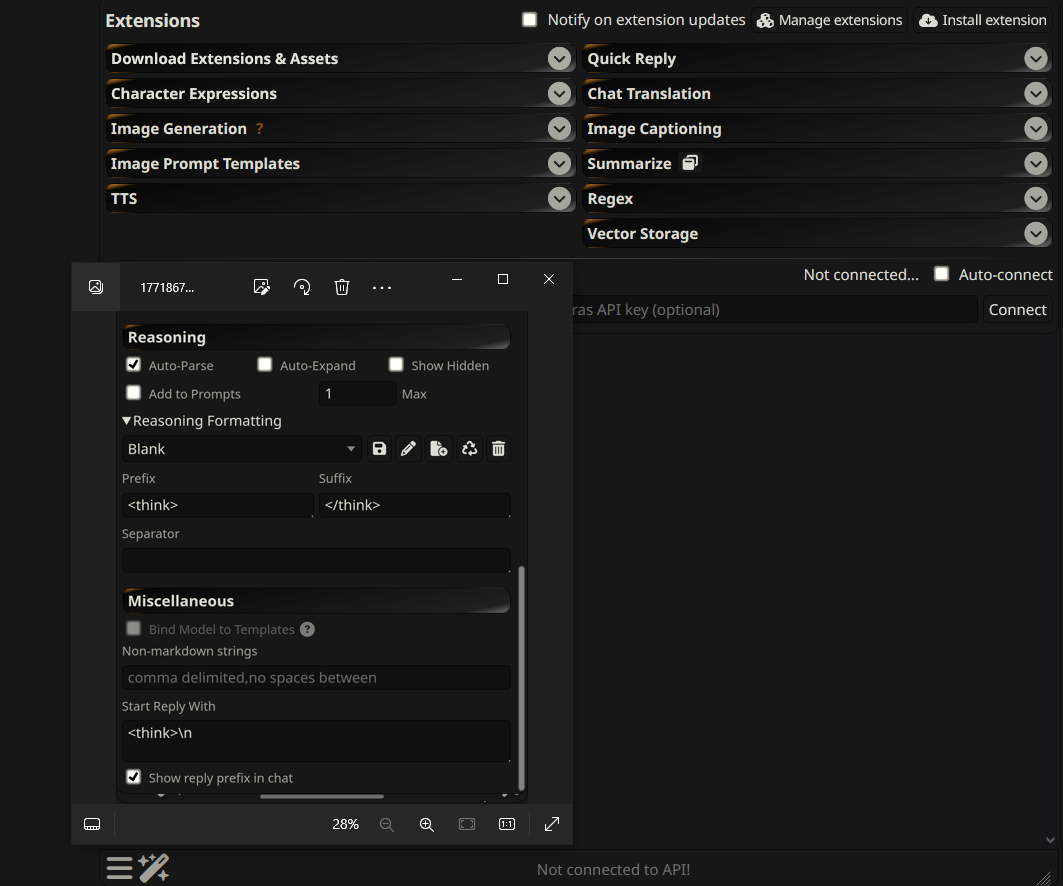Uncheck Show reply prefix in chat
1063x886 pixels.
[x=134, y=777]
